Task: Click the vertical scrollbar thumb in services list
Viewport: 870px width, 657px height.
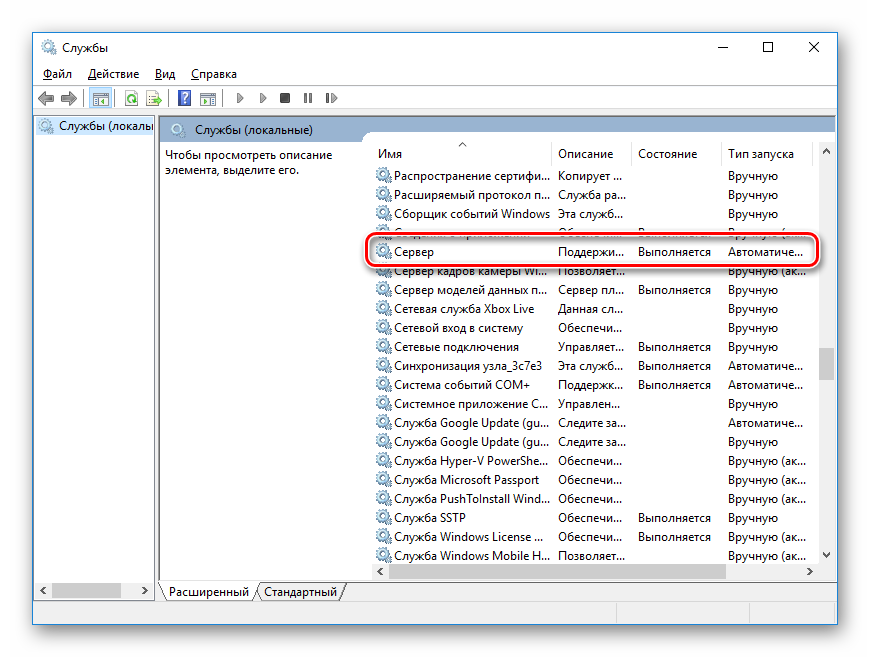Action: (x=826, y=364)
